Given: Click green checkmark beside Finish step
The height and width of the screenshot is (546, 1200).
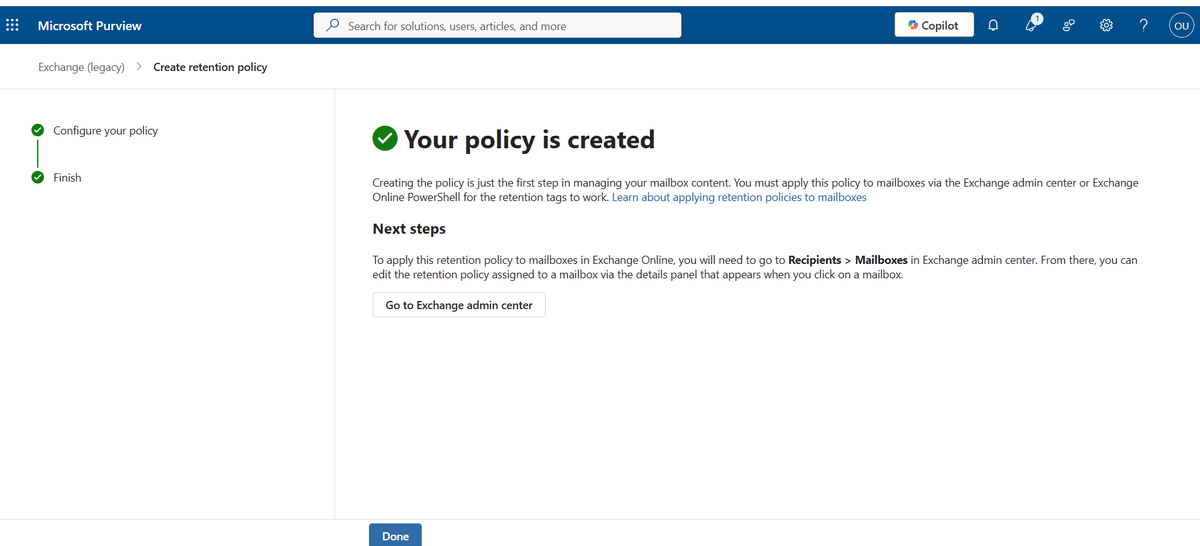Looking at the screenshot, I should (37, 177).
